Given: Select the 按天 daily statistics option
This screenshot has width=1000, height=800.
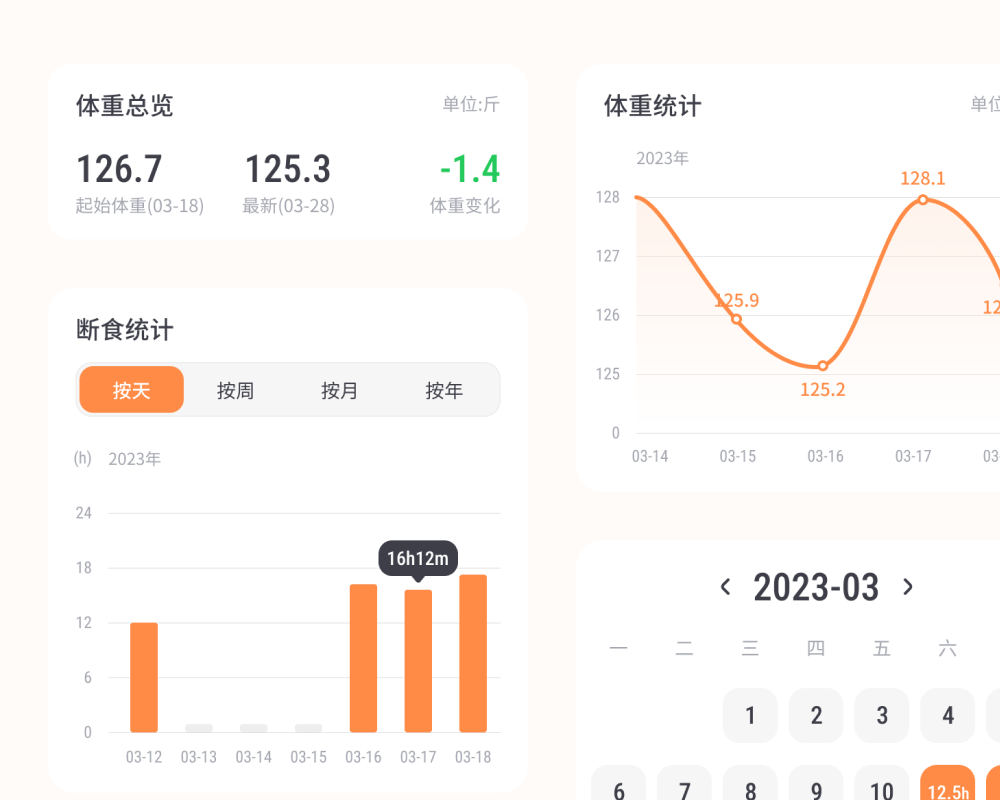Looking at the screenshot, I should [x=131, y=390].
